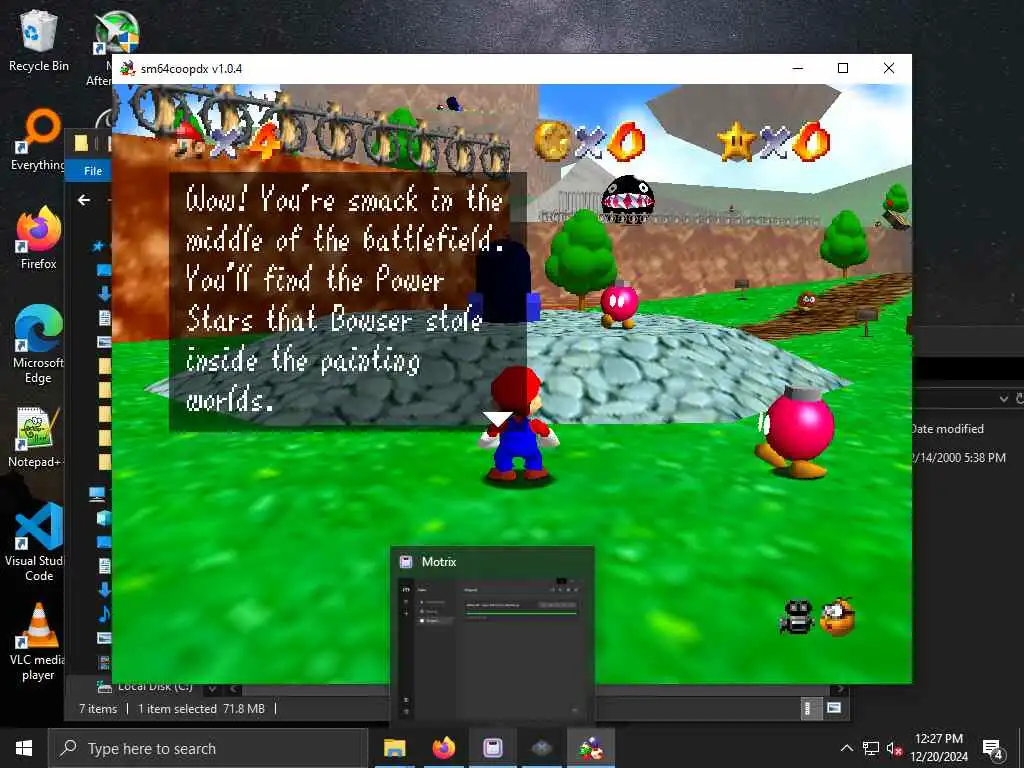Launch the Everything search desktop shortcut

[x=40, y=140]
